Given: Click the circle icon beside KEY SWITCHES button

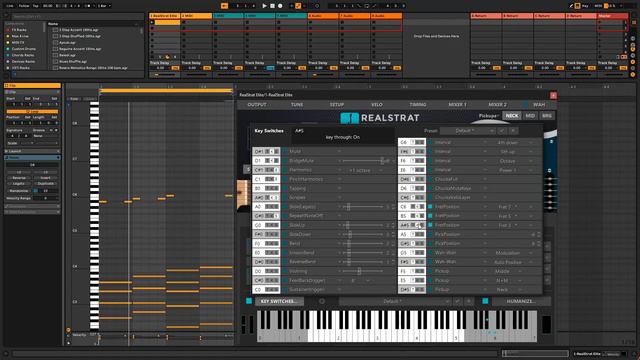Looking at the screenshot, I should pyautogui.click(x=322, y=301).
